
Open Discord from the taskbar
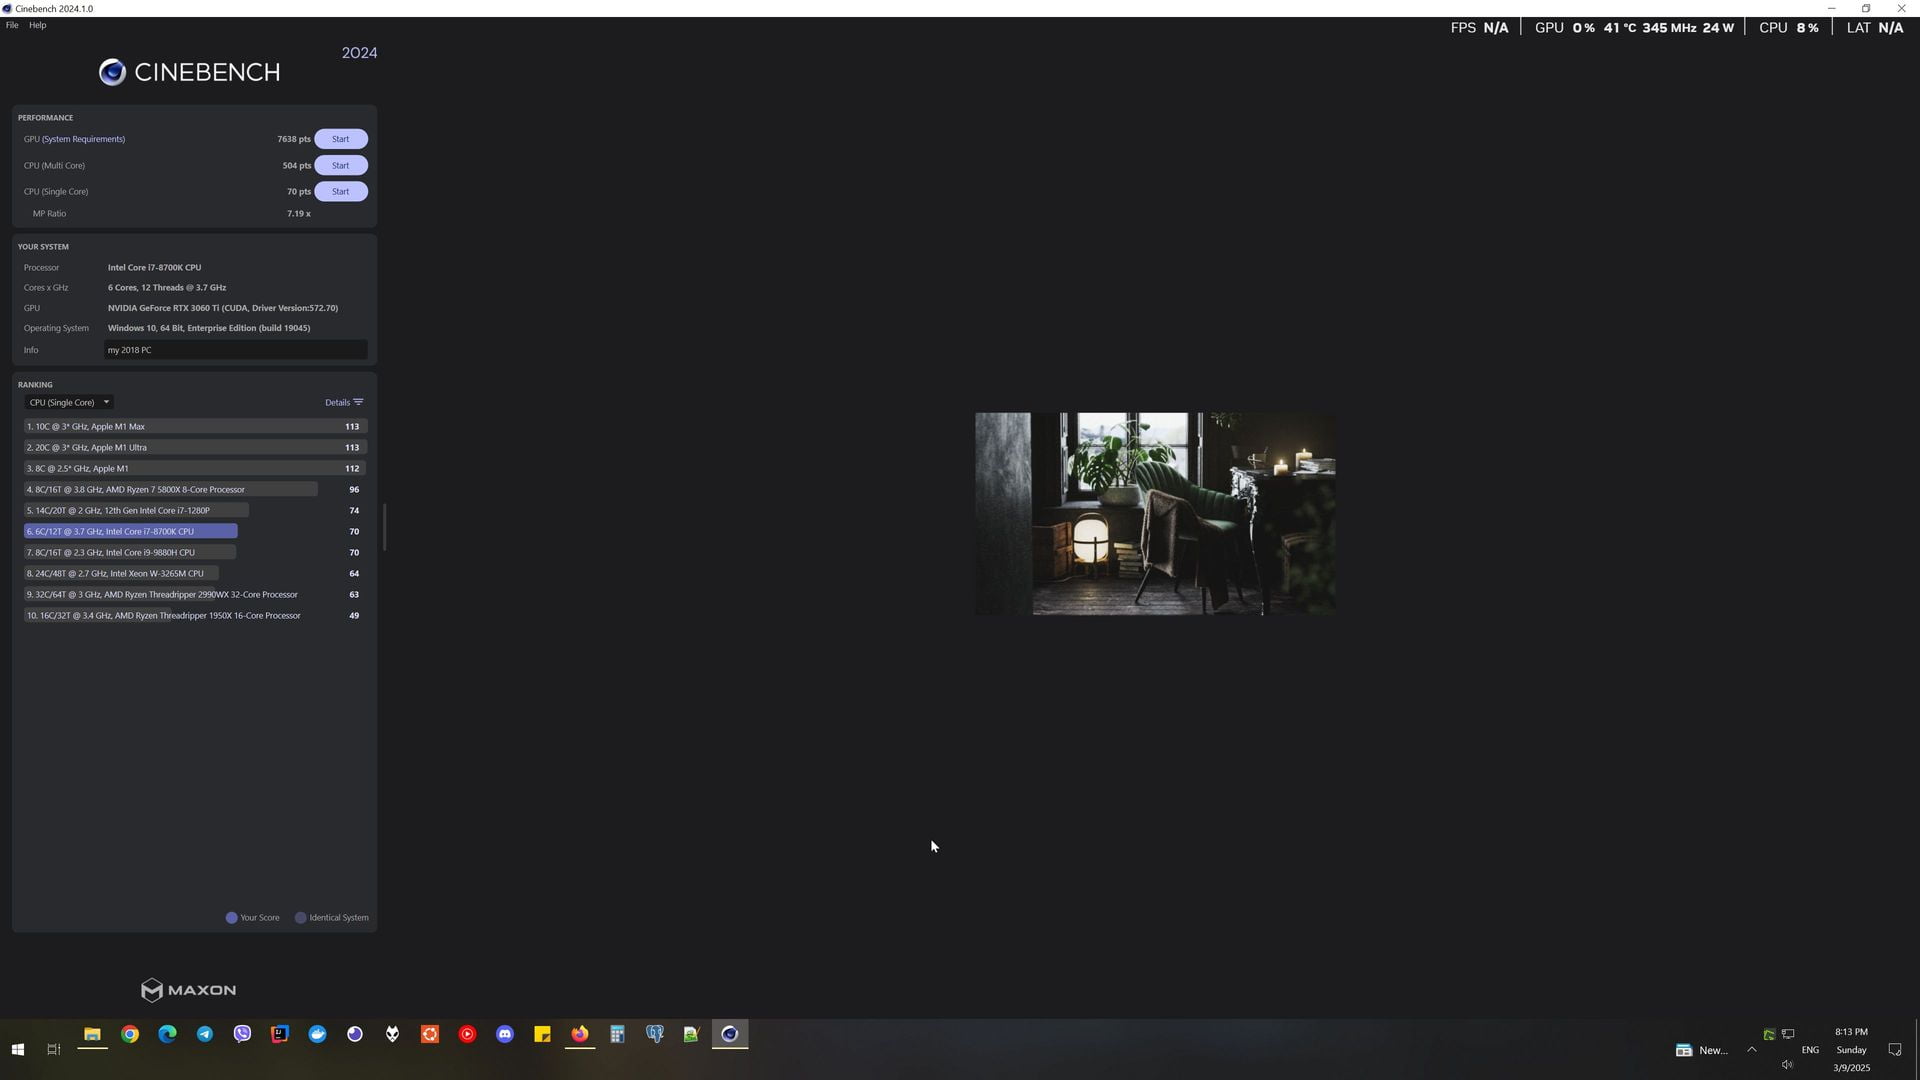pyautogui.click(x=505, y=1035)
